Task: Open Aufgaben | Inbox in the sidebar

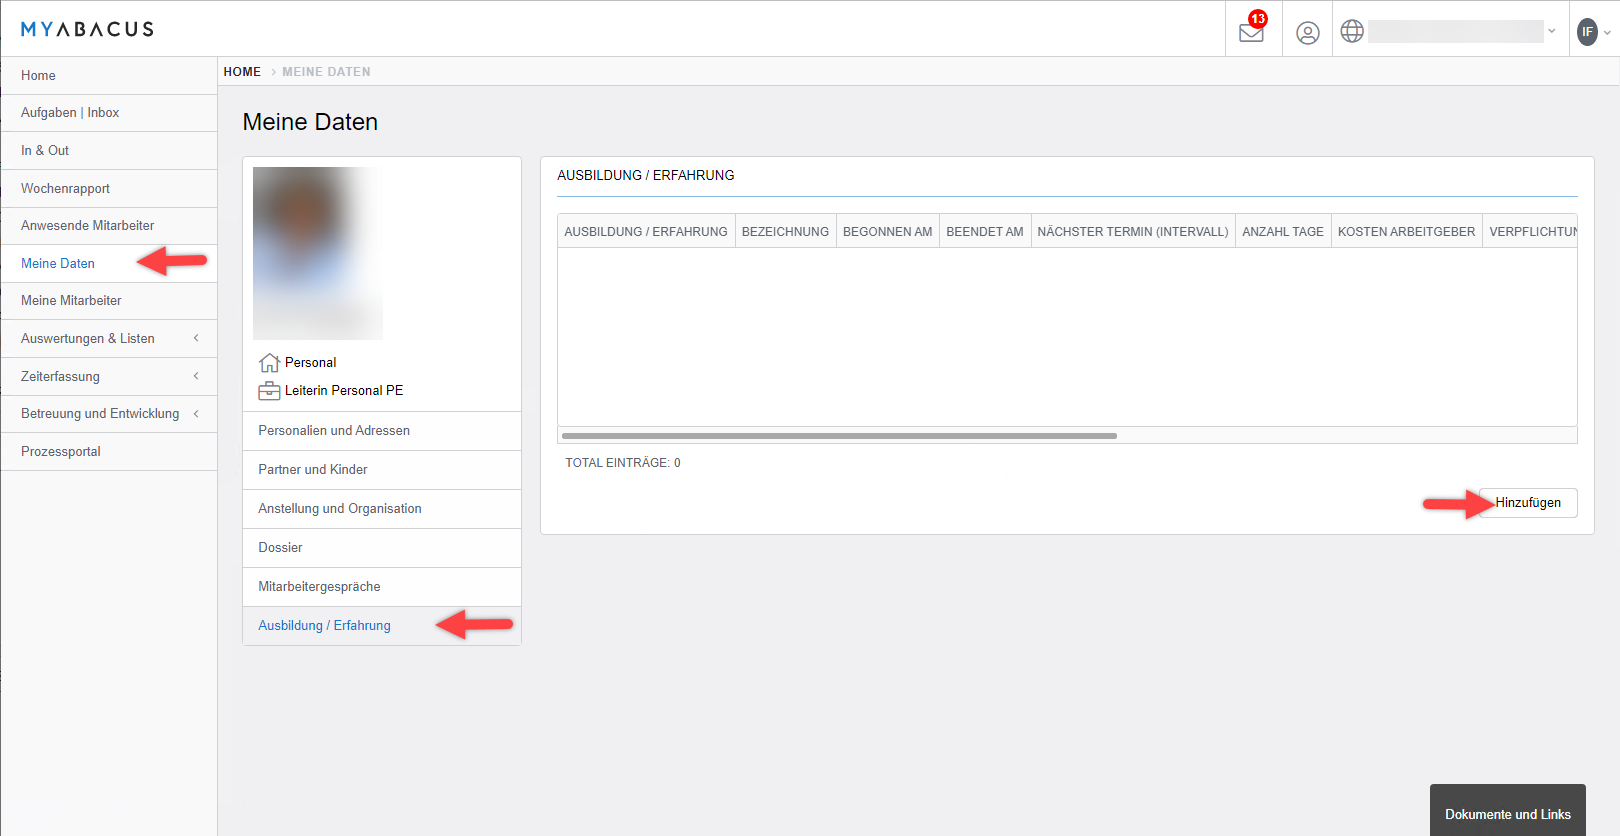Action: [109, 113]
